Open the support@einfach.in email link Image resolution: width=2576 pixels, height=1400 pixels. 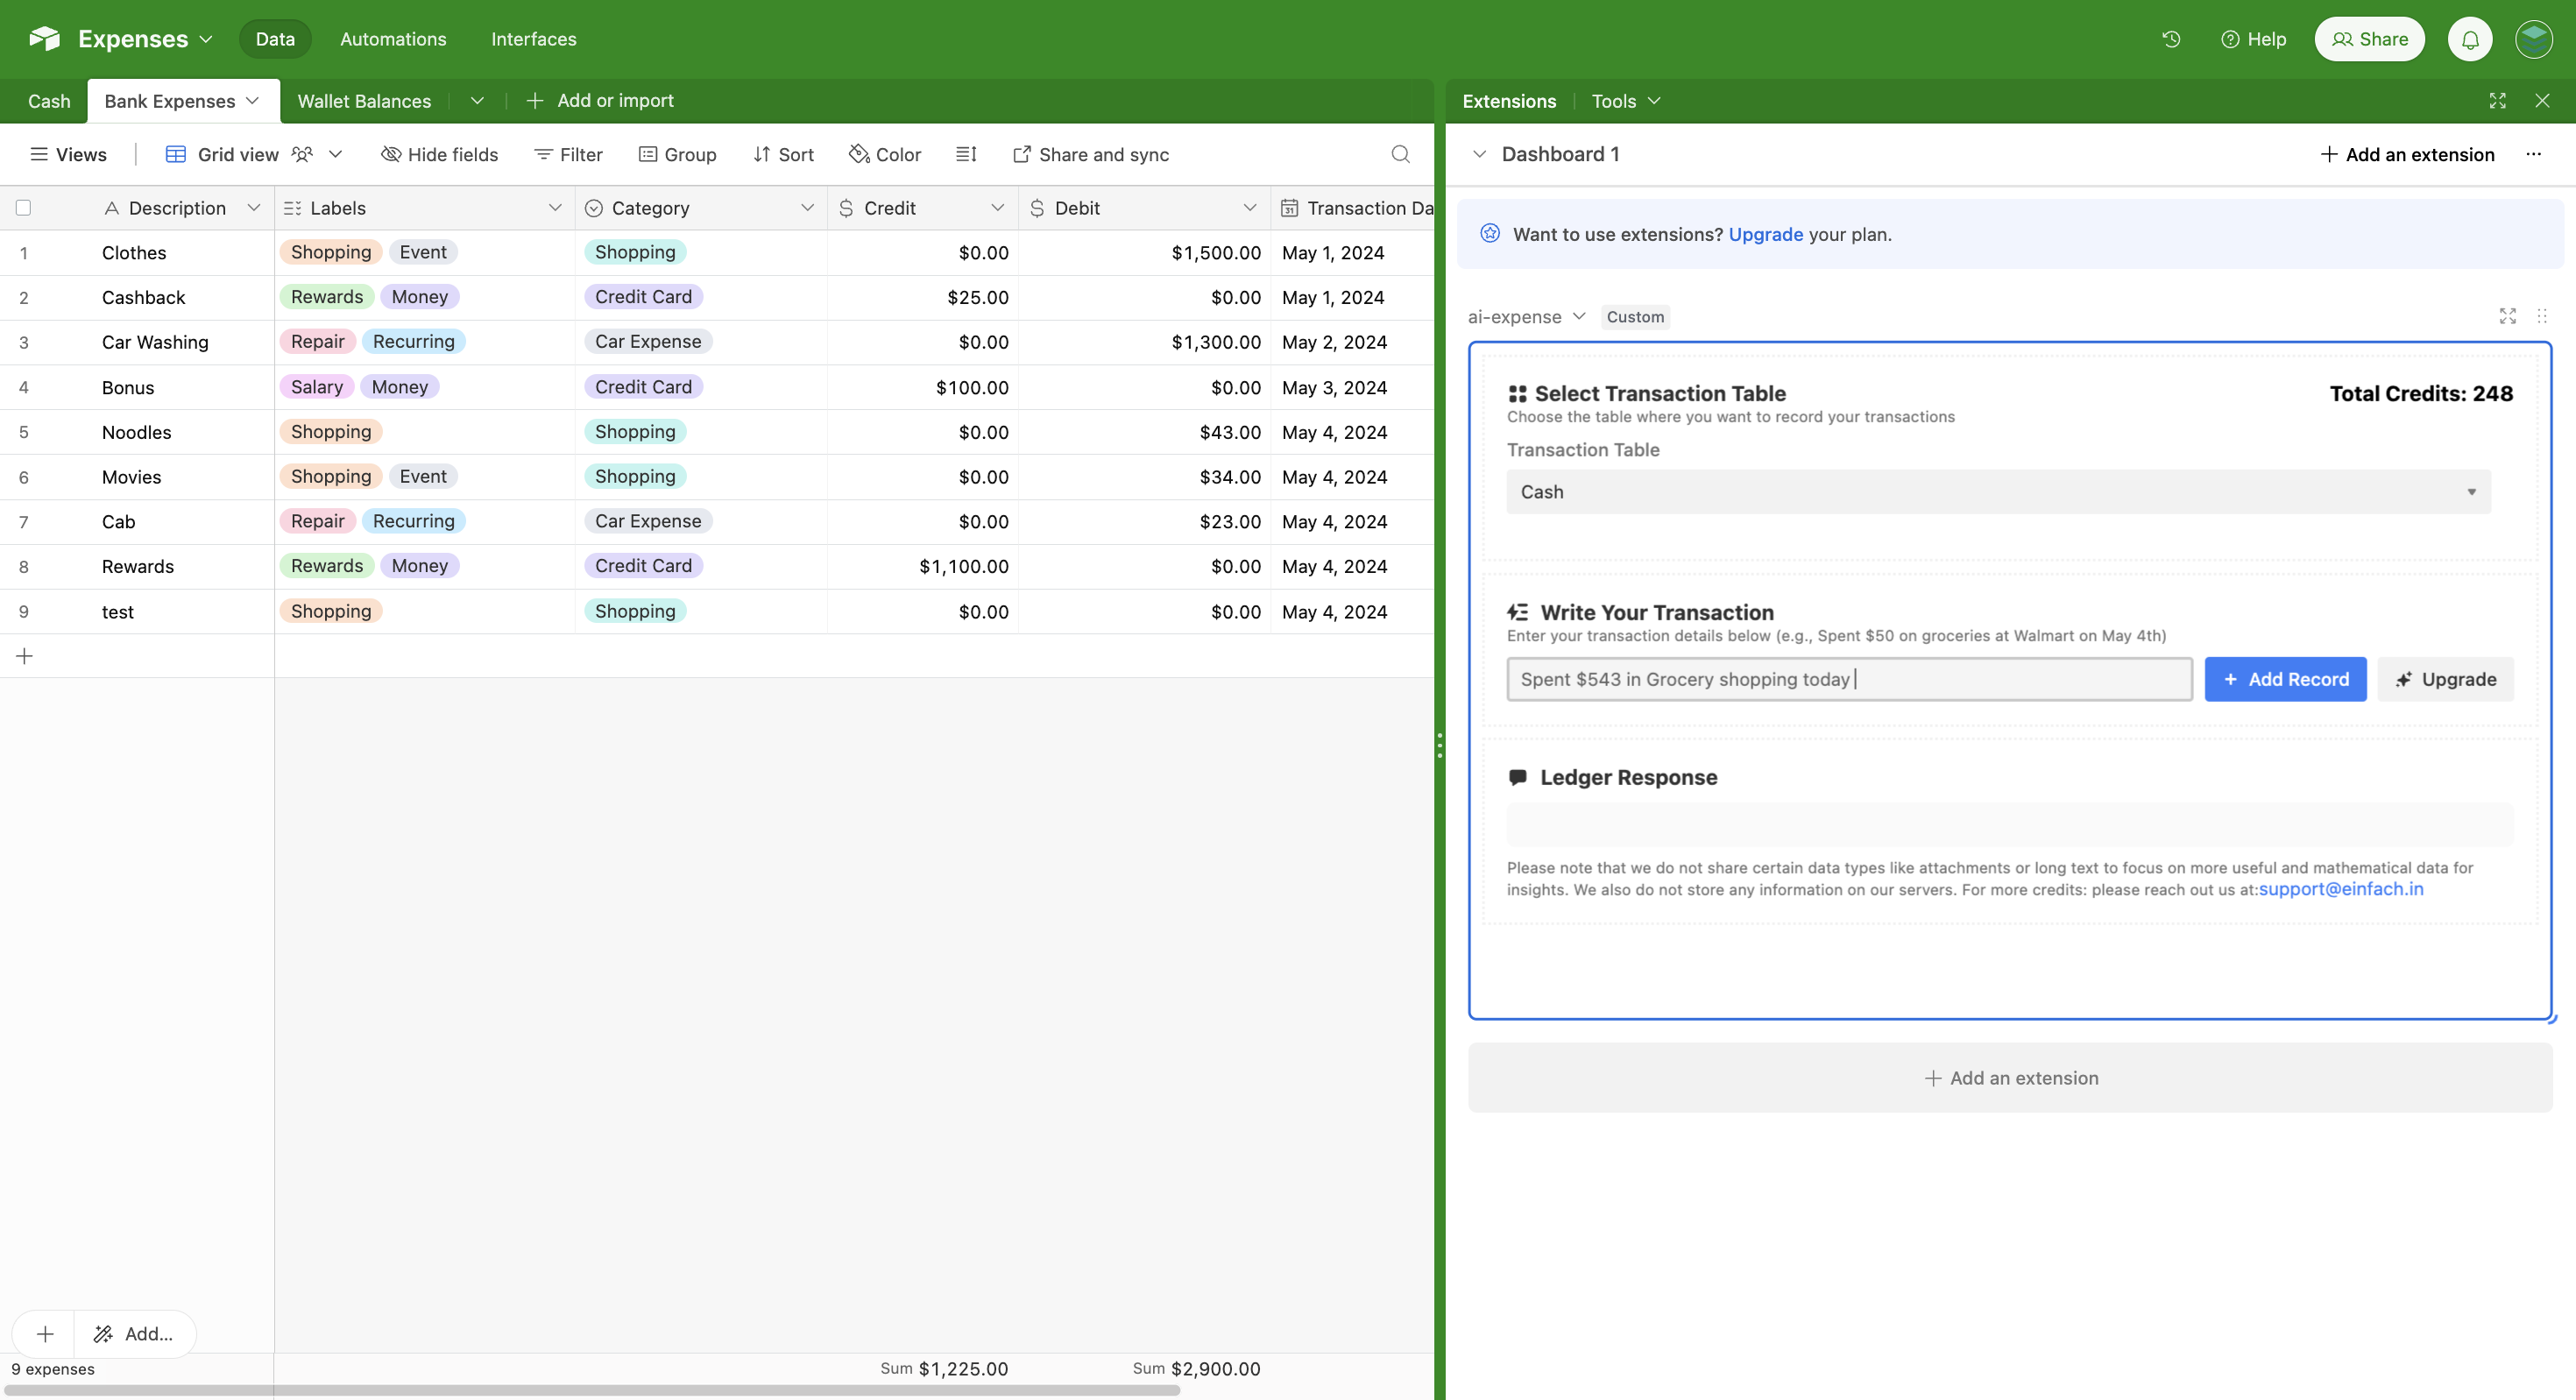[x=2340, y=889]
